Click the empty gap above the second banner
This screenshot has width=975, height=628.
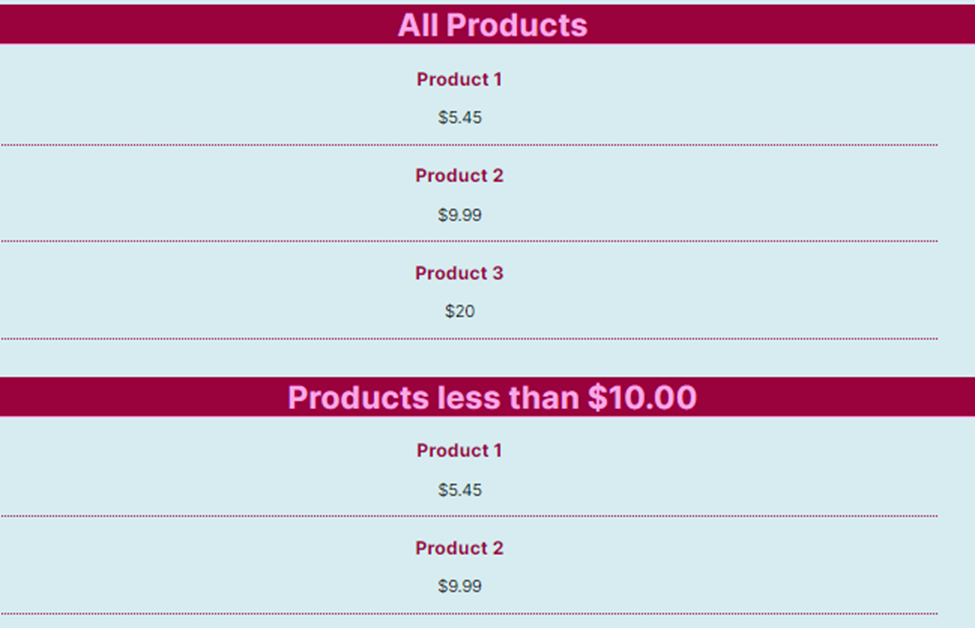pos(468,358)
